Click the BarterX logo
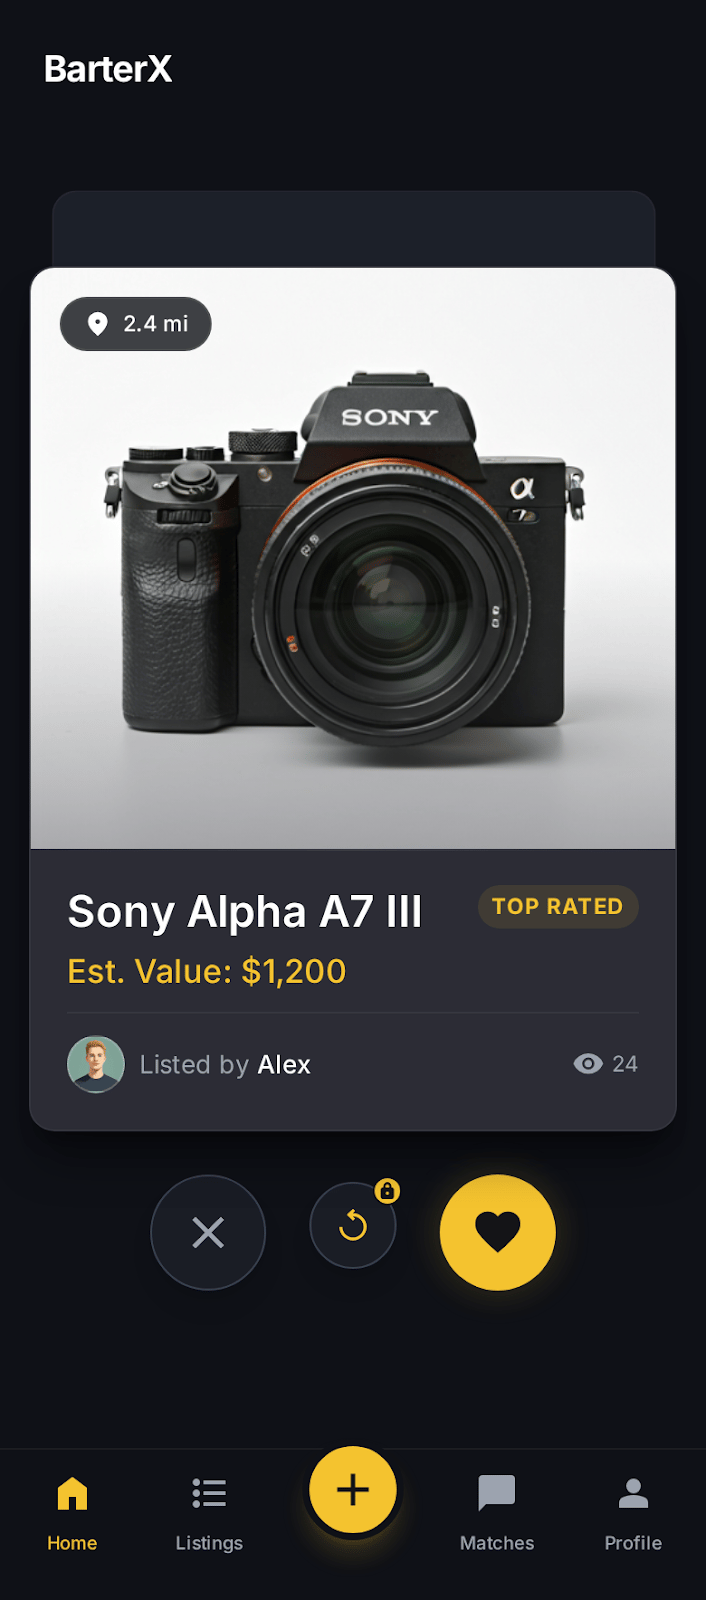Image resolution: width=706 pixels, height=1600 pixels. (108, 69)
